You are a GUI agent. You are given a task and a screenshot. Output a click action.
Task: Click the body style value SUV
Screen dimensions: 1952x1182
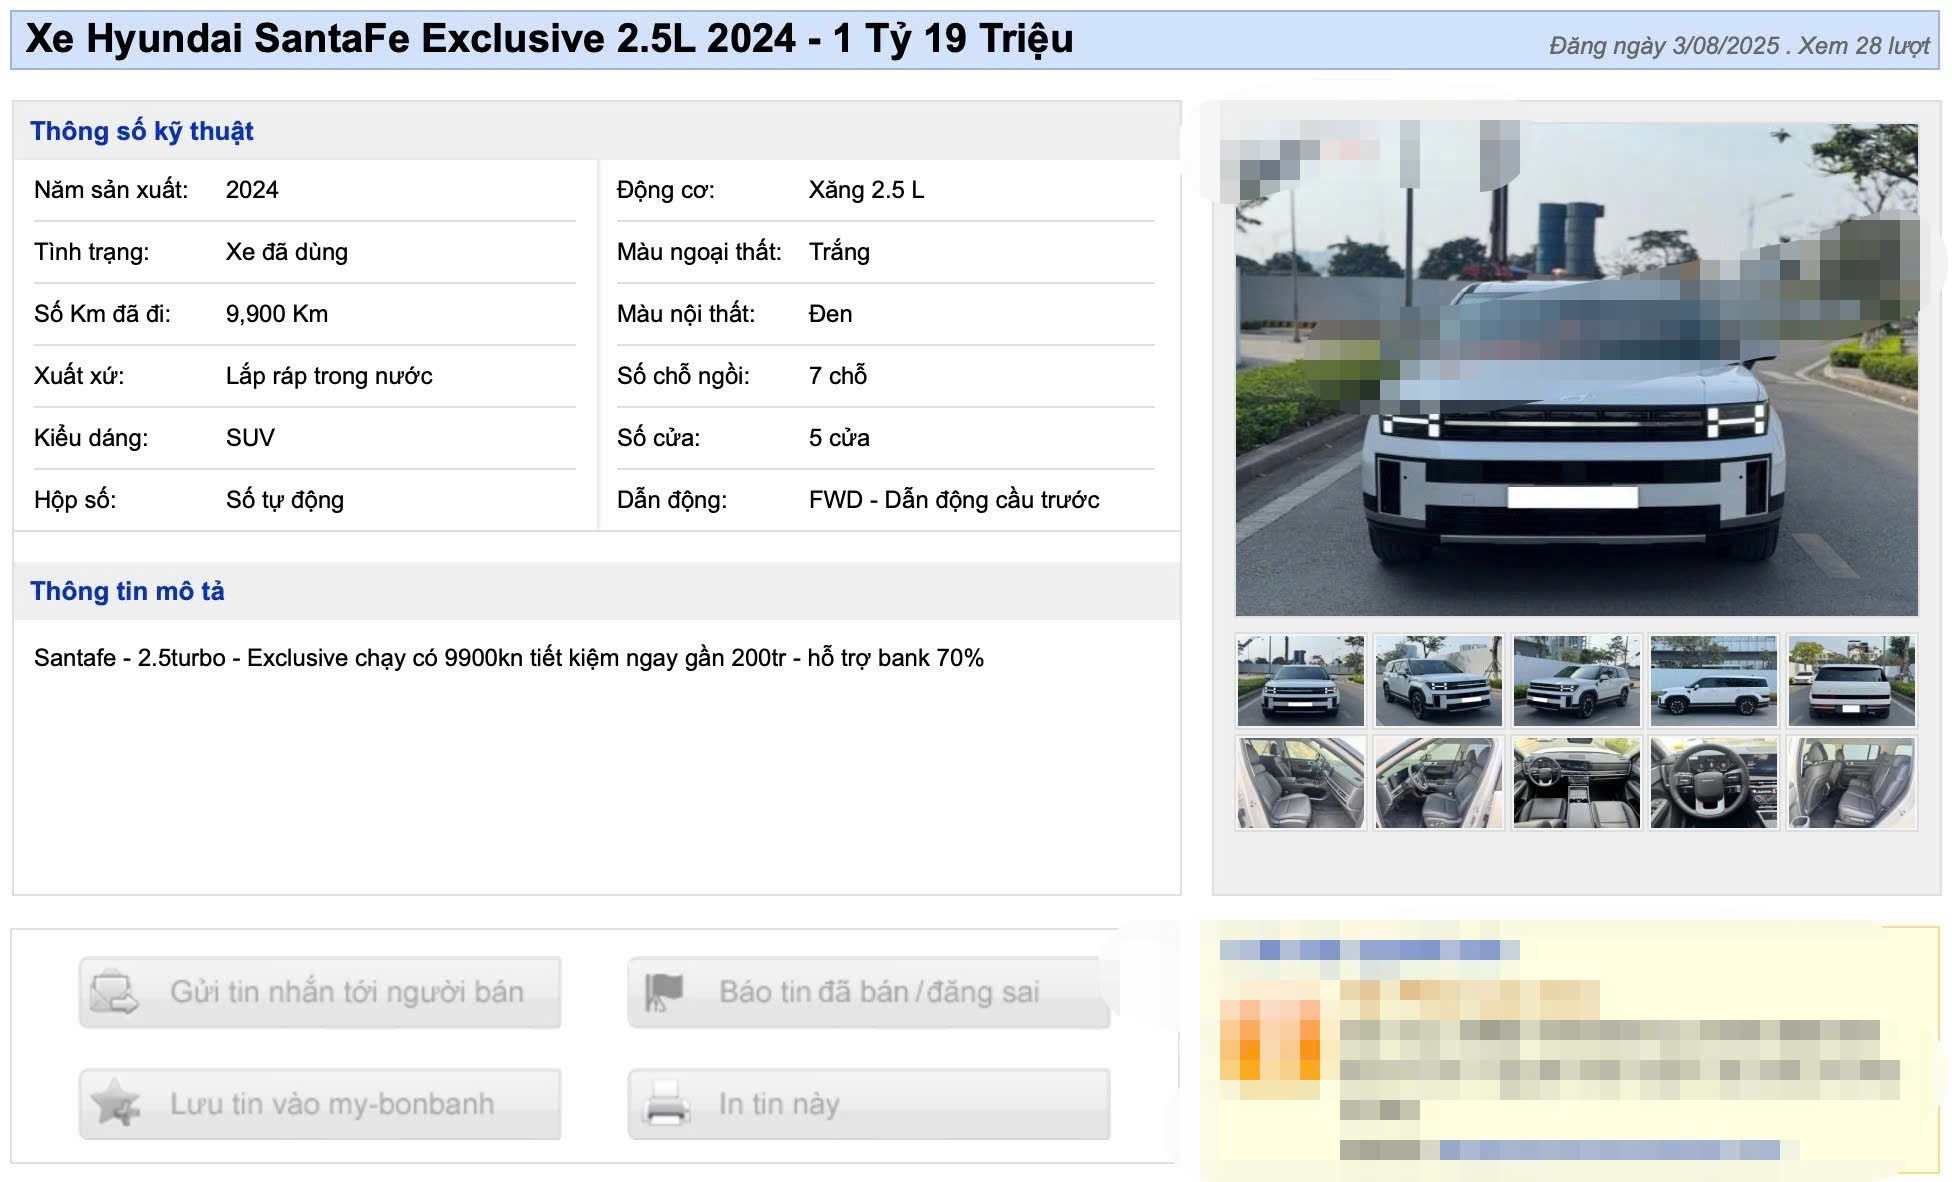pyautogui.click(x=250, y=438)
